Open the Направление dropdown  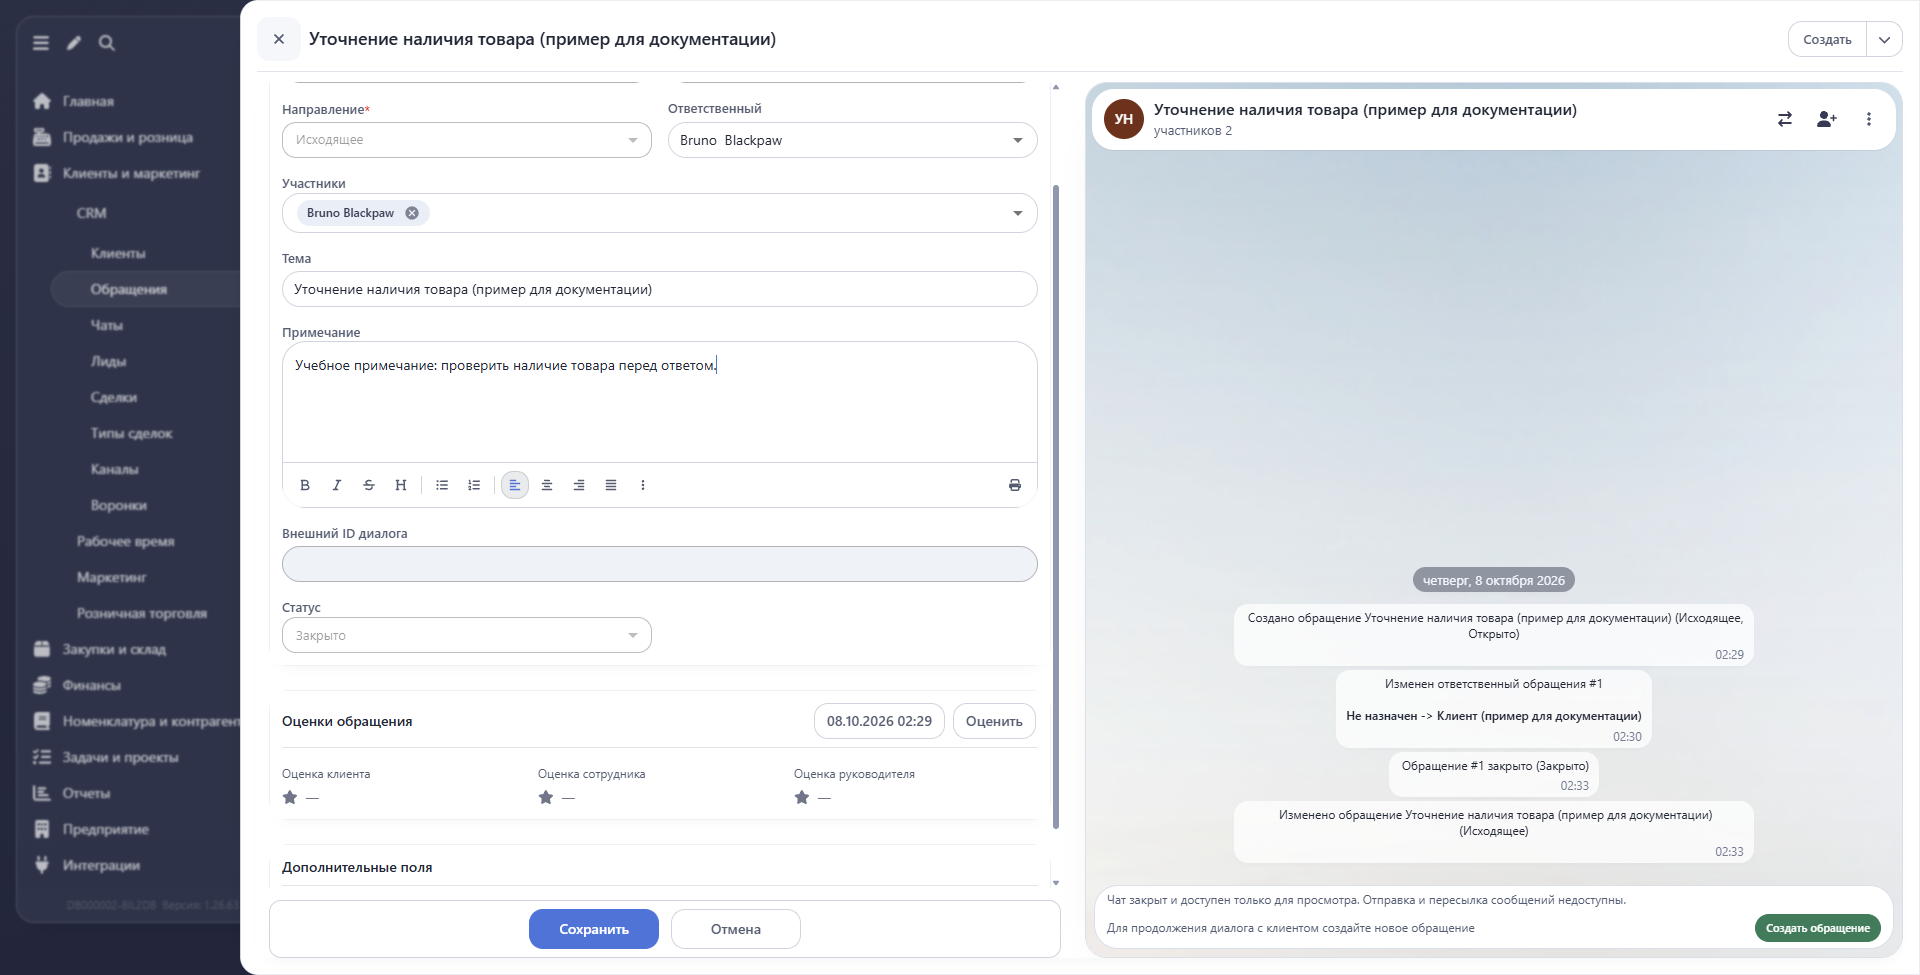(x=467, y=140)
